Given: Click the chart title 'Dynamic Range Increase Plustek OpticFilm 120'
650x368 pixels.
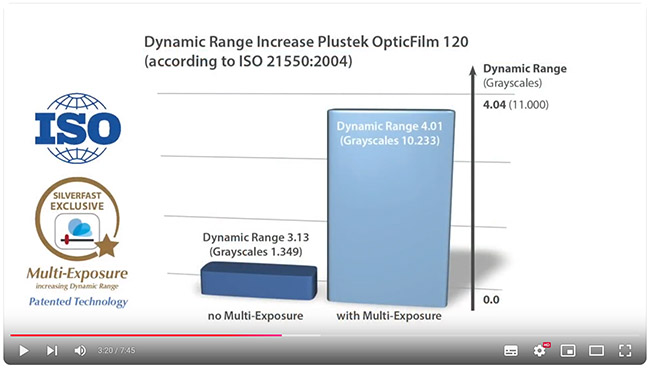Looking at the screenshot, I should [x=306, y=42].
